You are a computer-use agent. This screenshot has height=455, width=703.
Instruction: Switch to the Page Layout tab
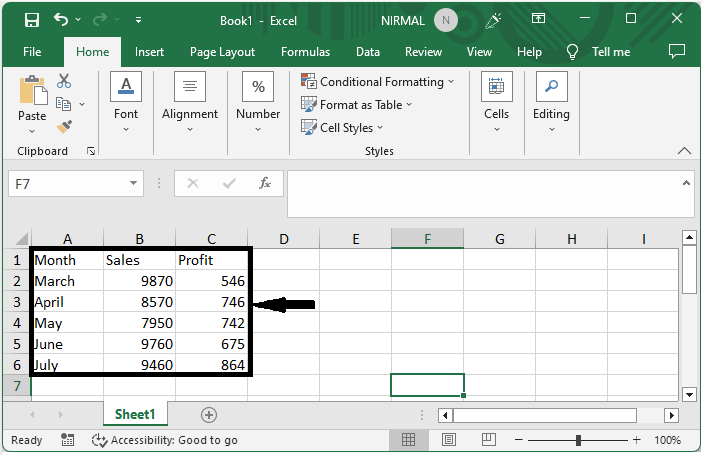click(x=222, y=52)
